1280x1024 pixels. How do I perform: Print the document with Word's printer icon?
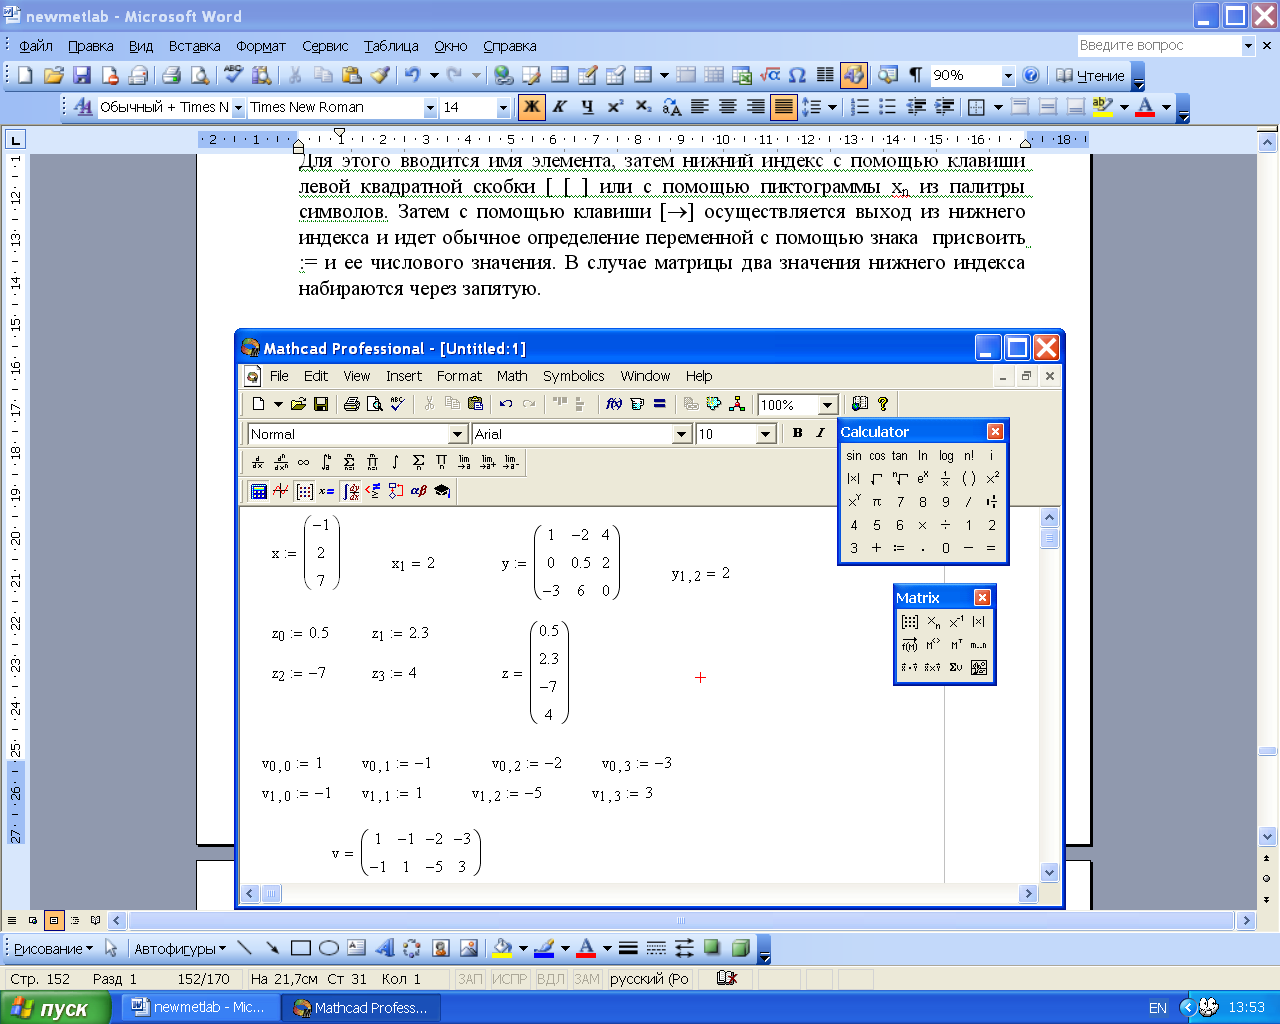click(x=171, y=75)
